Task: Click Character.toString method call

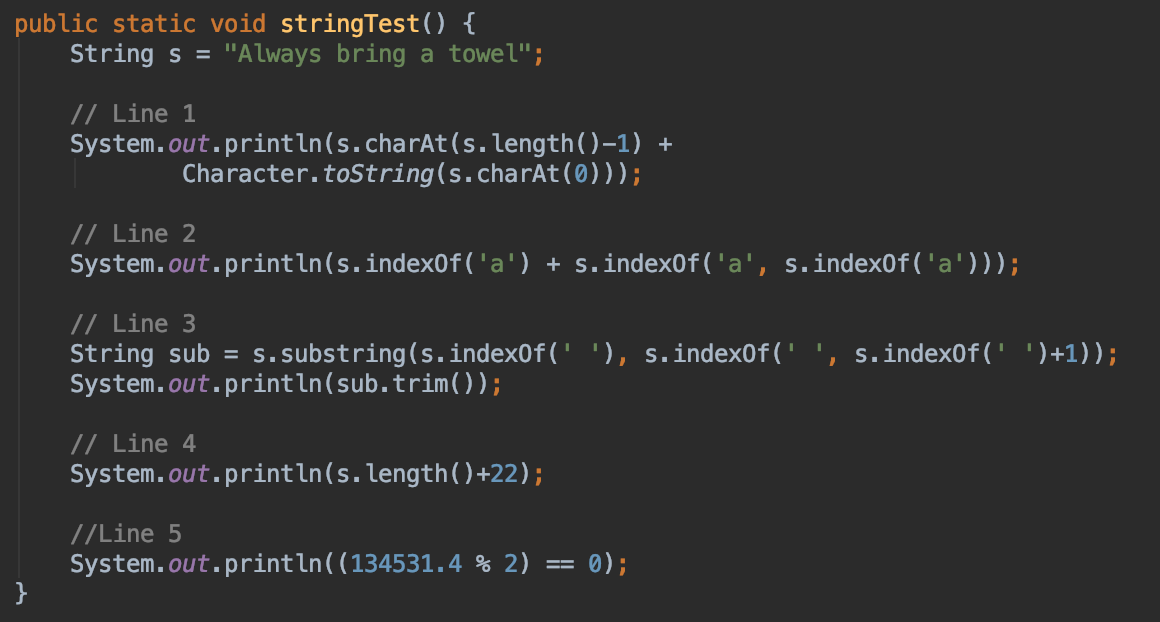Action: click(x=308, y=174)
